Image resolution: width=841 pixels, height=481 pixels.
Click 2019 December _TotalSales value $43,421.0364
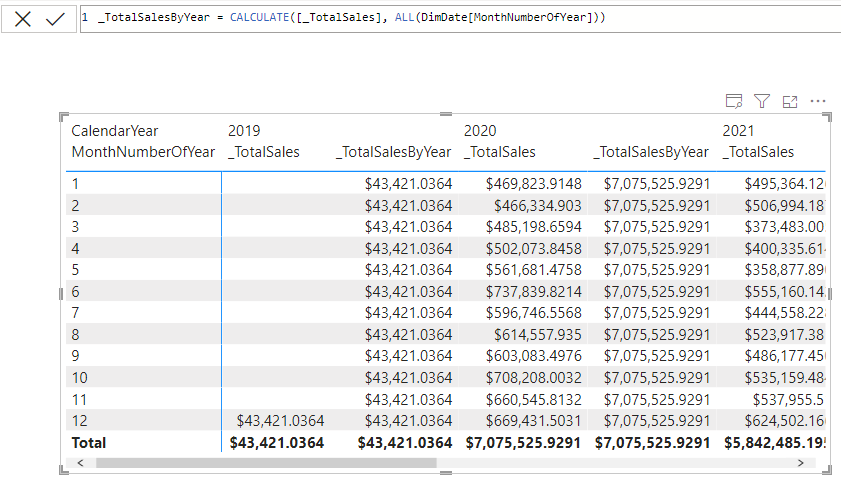281,421
